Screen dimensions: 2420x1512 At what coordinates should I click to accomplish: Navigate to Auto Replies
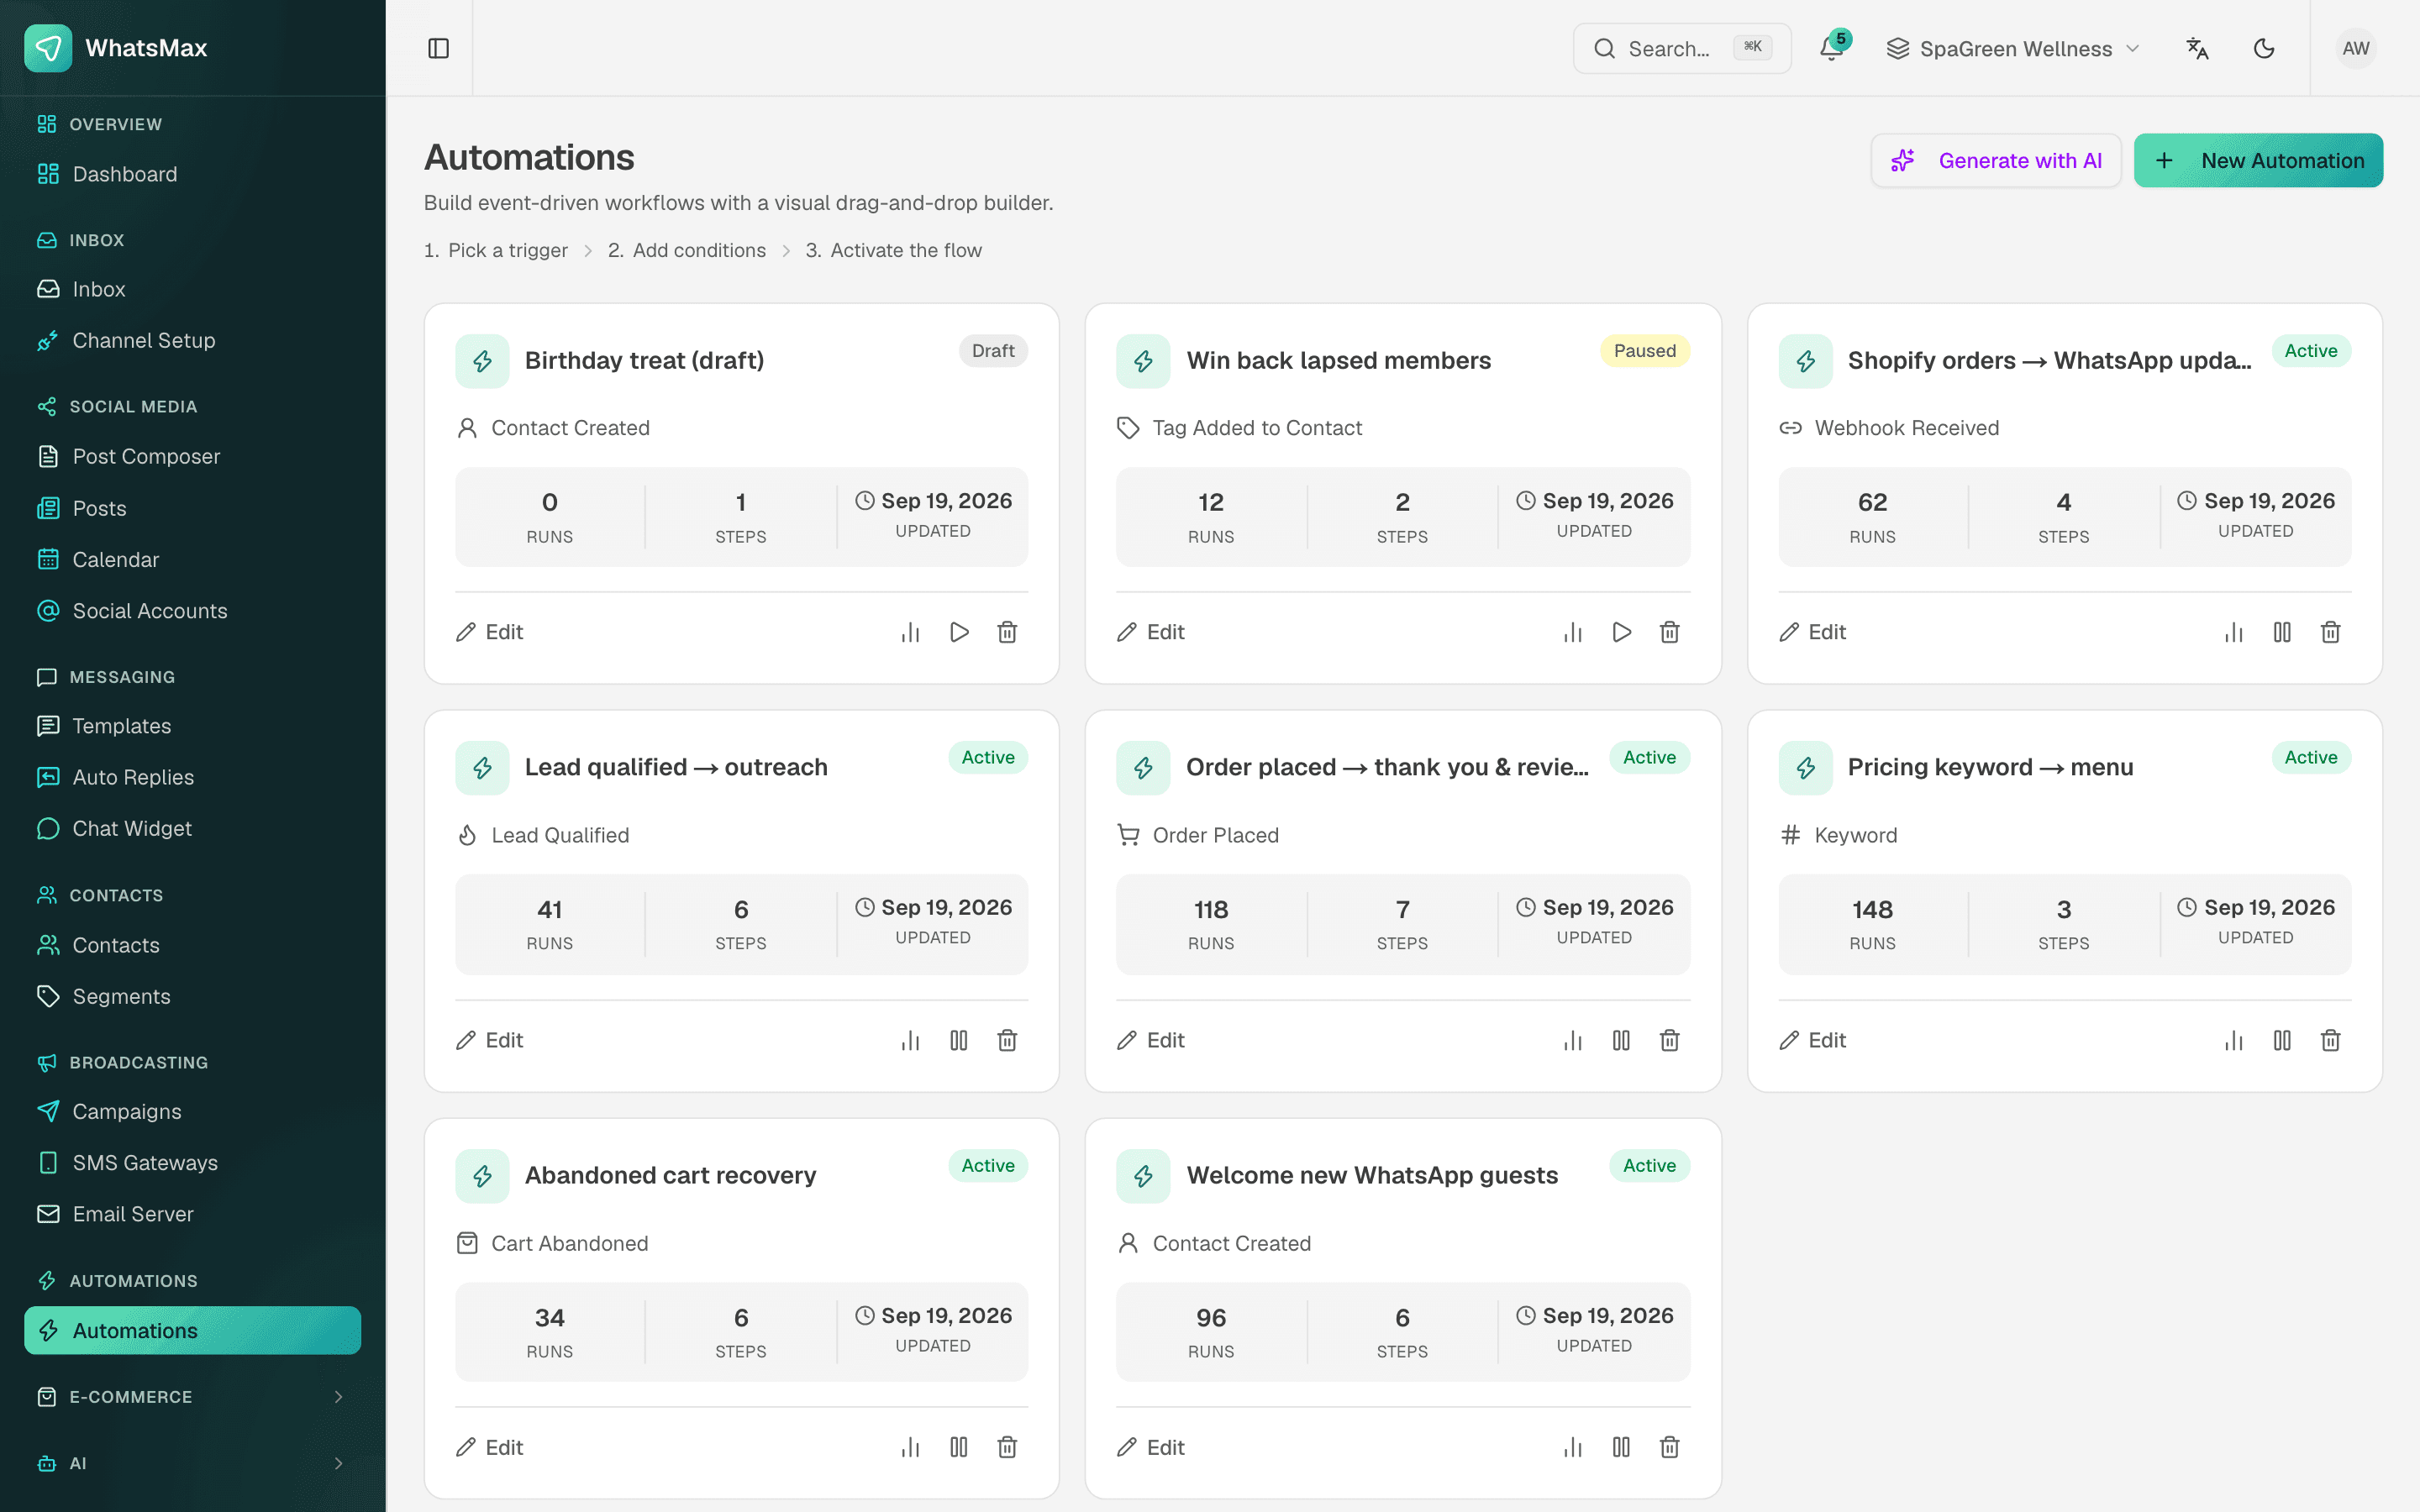[192, 777]
